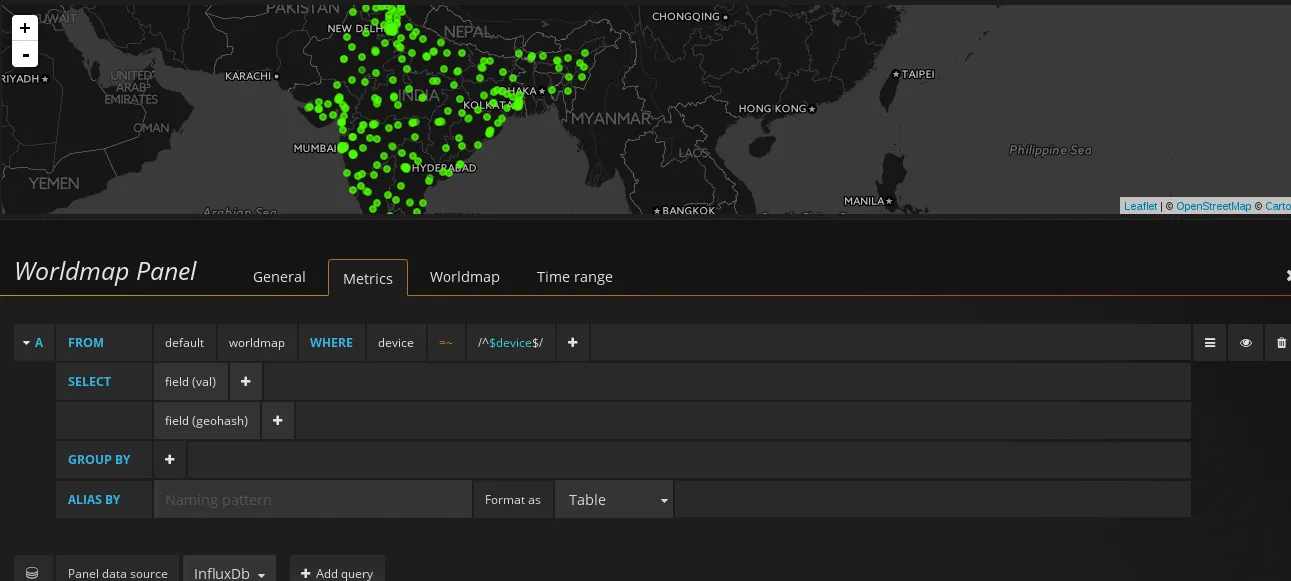Image resolution: width=1291 pixels, height=581 pixels.
Task: Add a GROUP BY clause
Action: pos(170,459)
